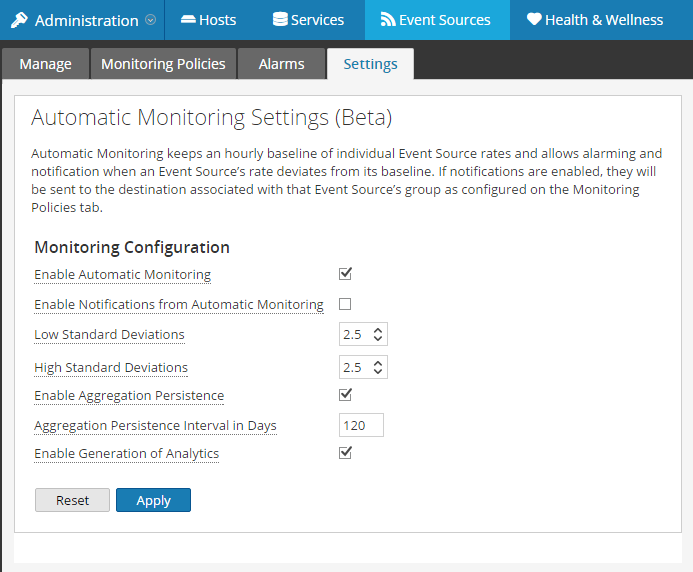Click the Reset button

[72, 500]
